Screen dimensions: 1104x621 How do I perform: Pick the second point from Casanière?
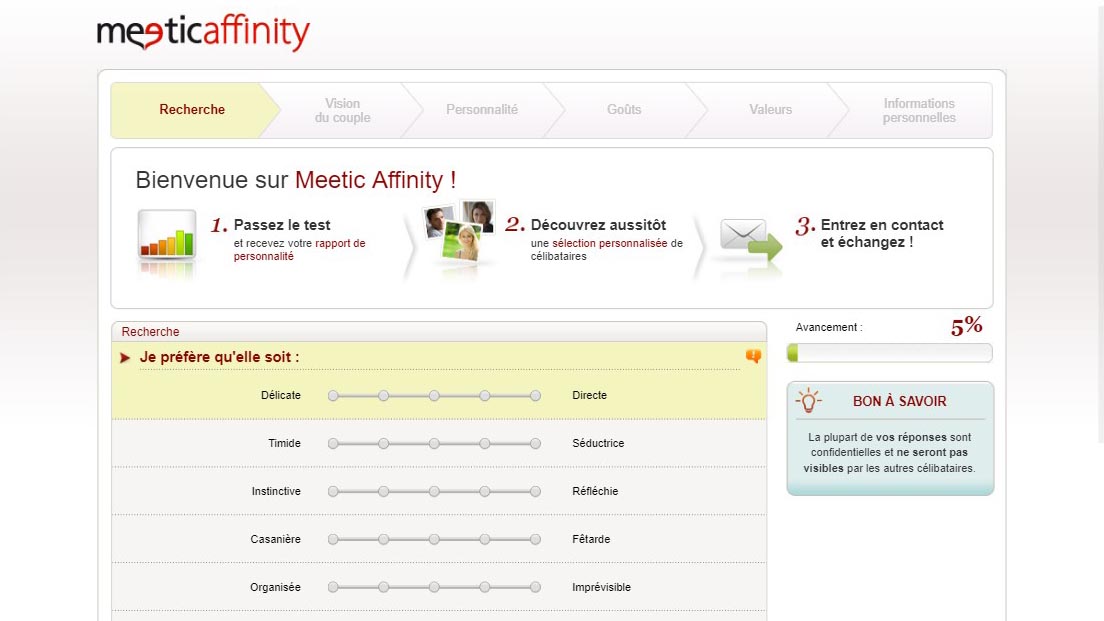pyautogui.click(x=384, y=539)
